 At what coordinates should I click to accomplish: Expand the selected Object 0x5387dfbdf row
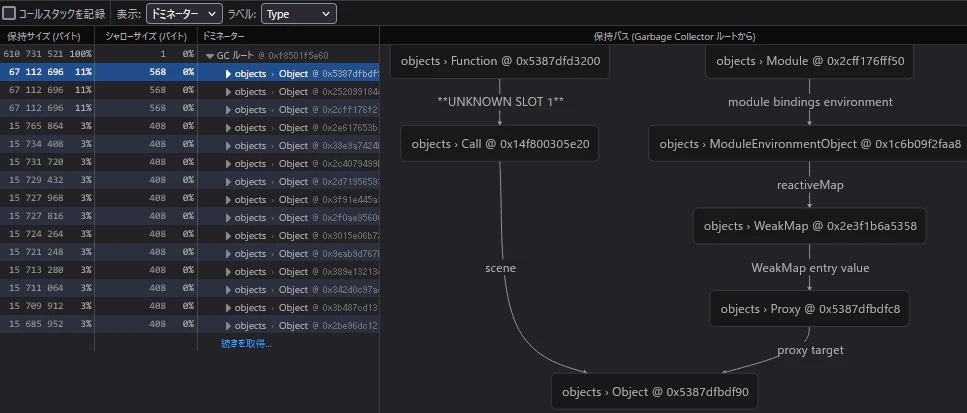click(x=229, y=73)
